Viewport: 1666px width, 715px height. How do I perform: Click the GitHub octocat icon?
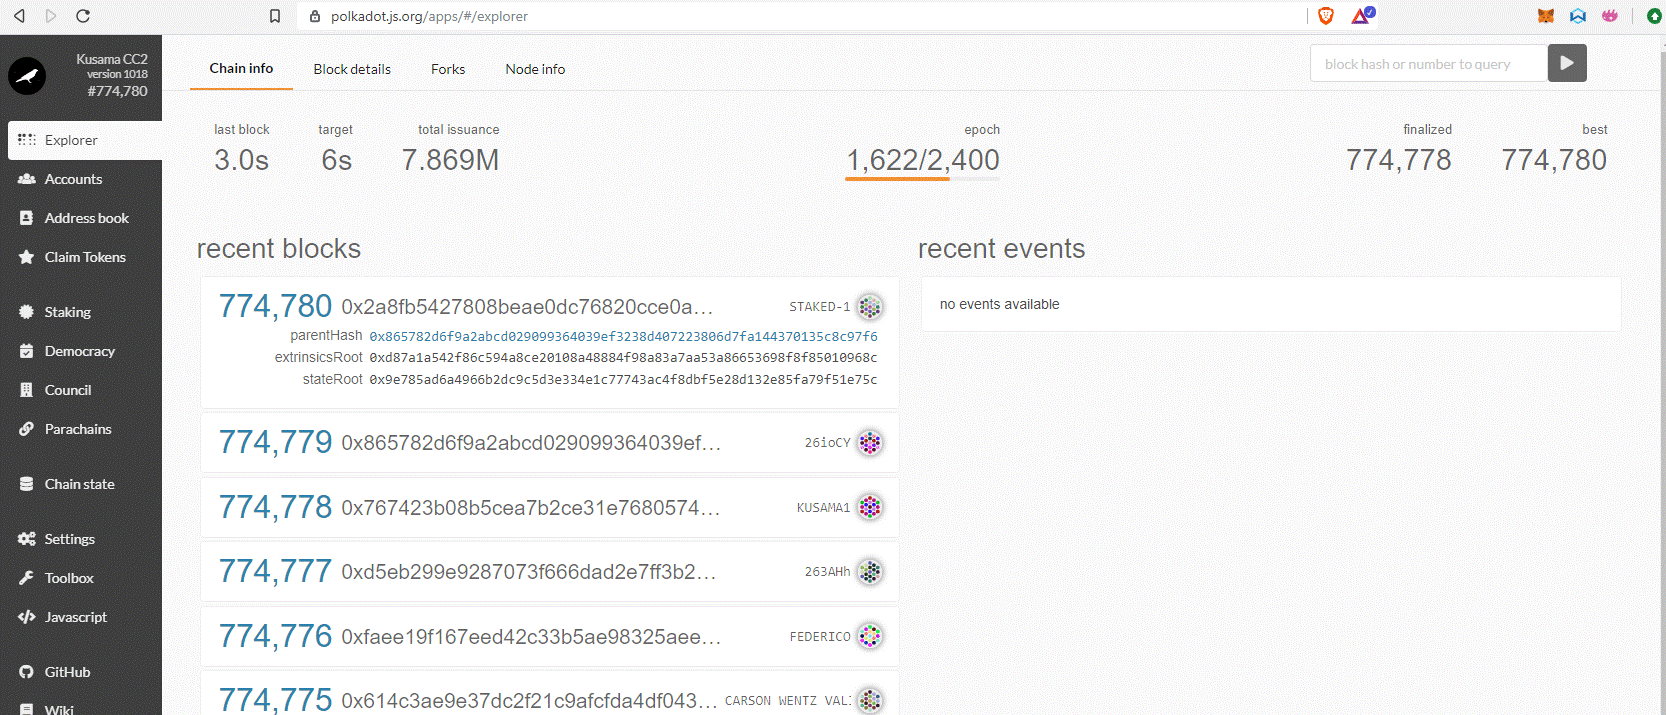coord(27,672)
